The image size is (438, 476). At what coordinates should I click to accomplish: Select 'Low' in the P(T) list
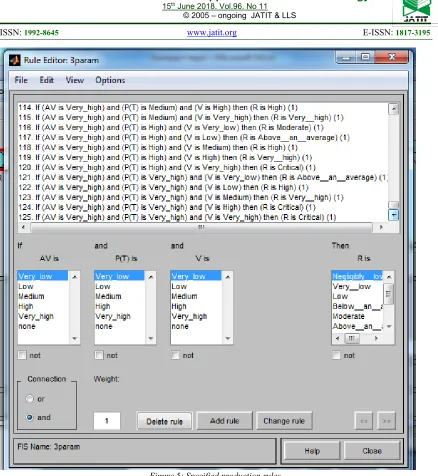119,286
